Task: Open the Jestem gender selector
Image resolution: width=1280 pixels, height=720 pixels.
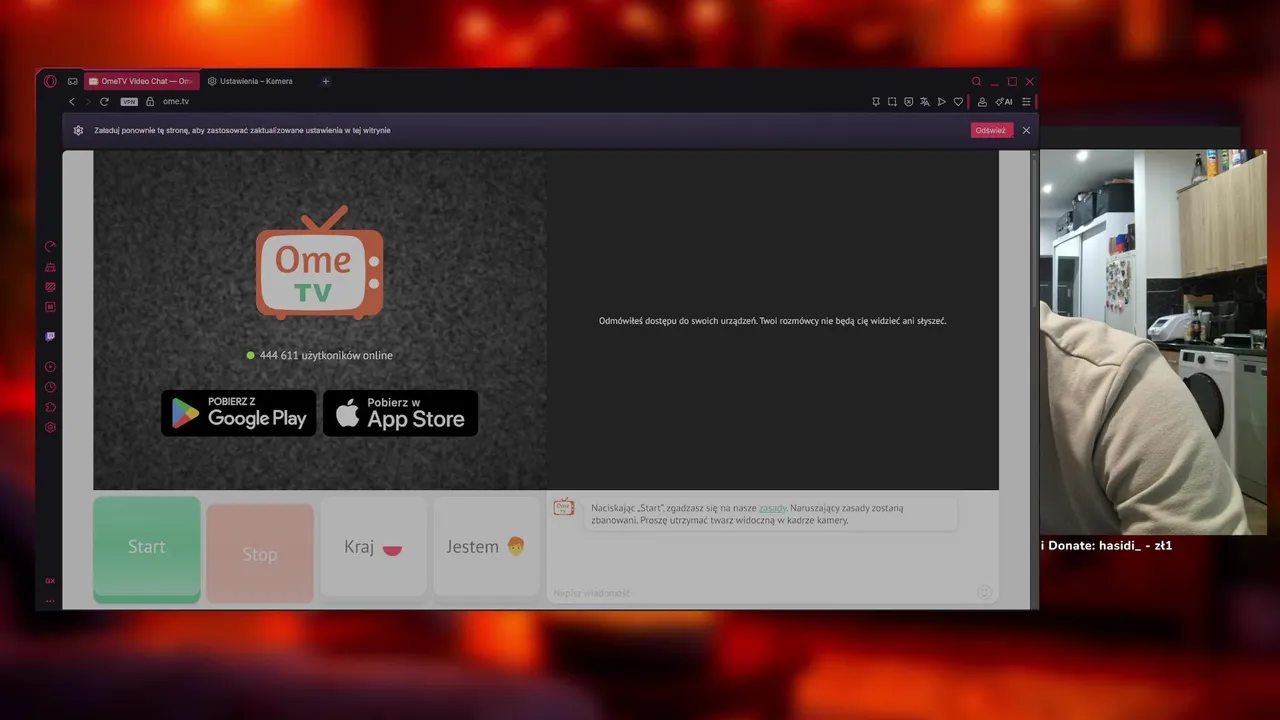Action: click(486, 548)
